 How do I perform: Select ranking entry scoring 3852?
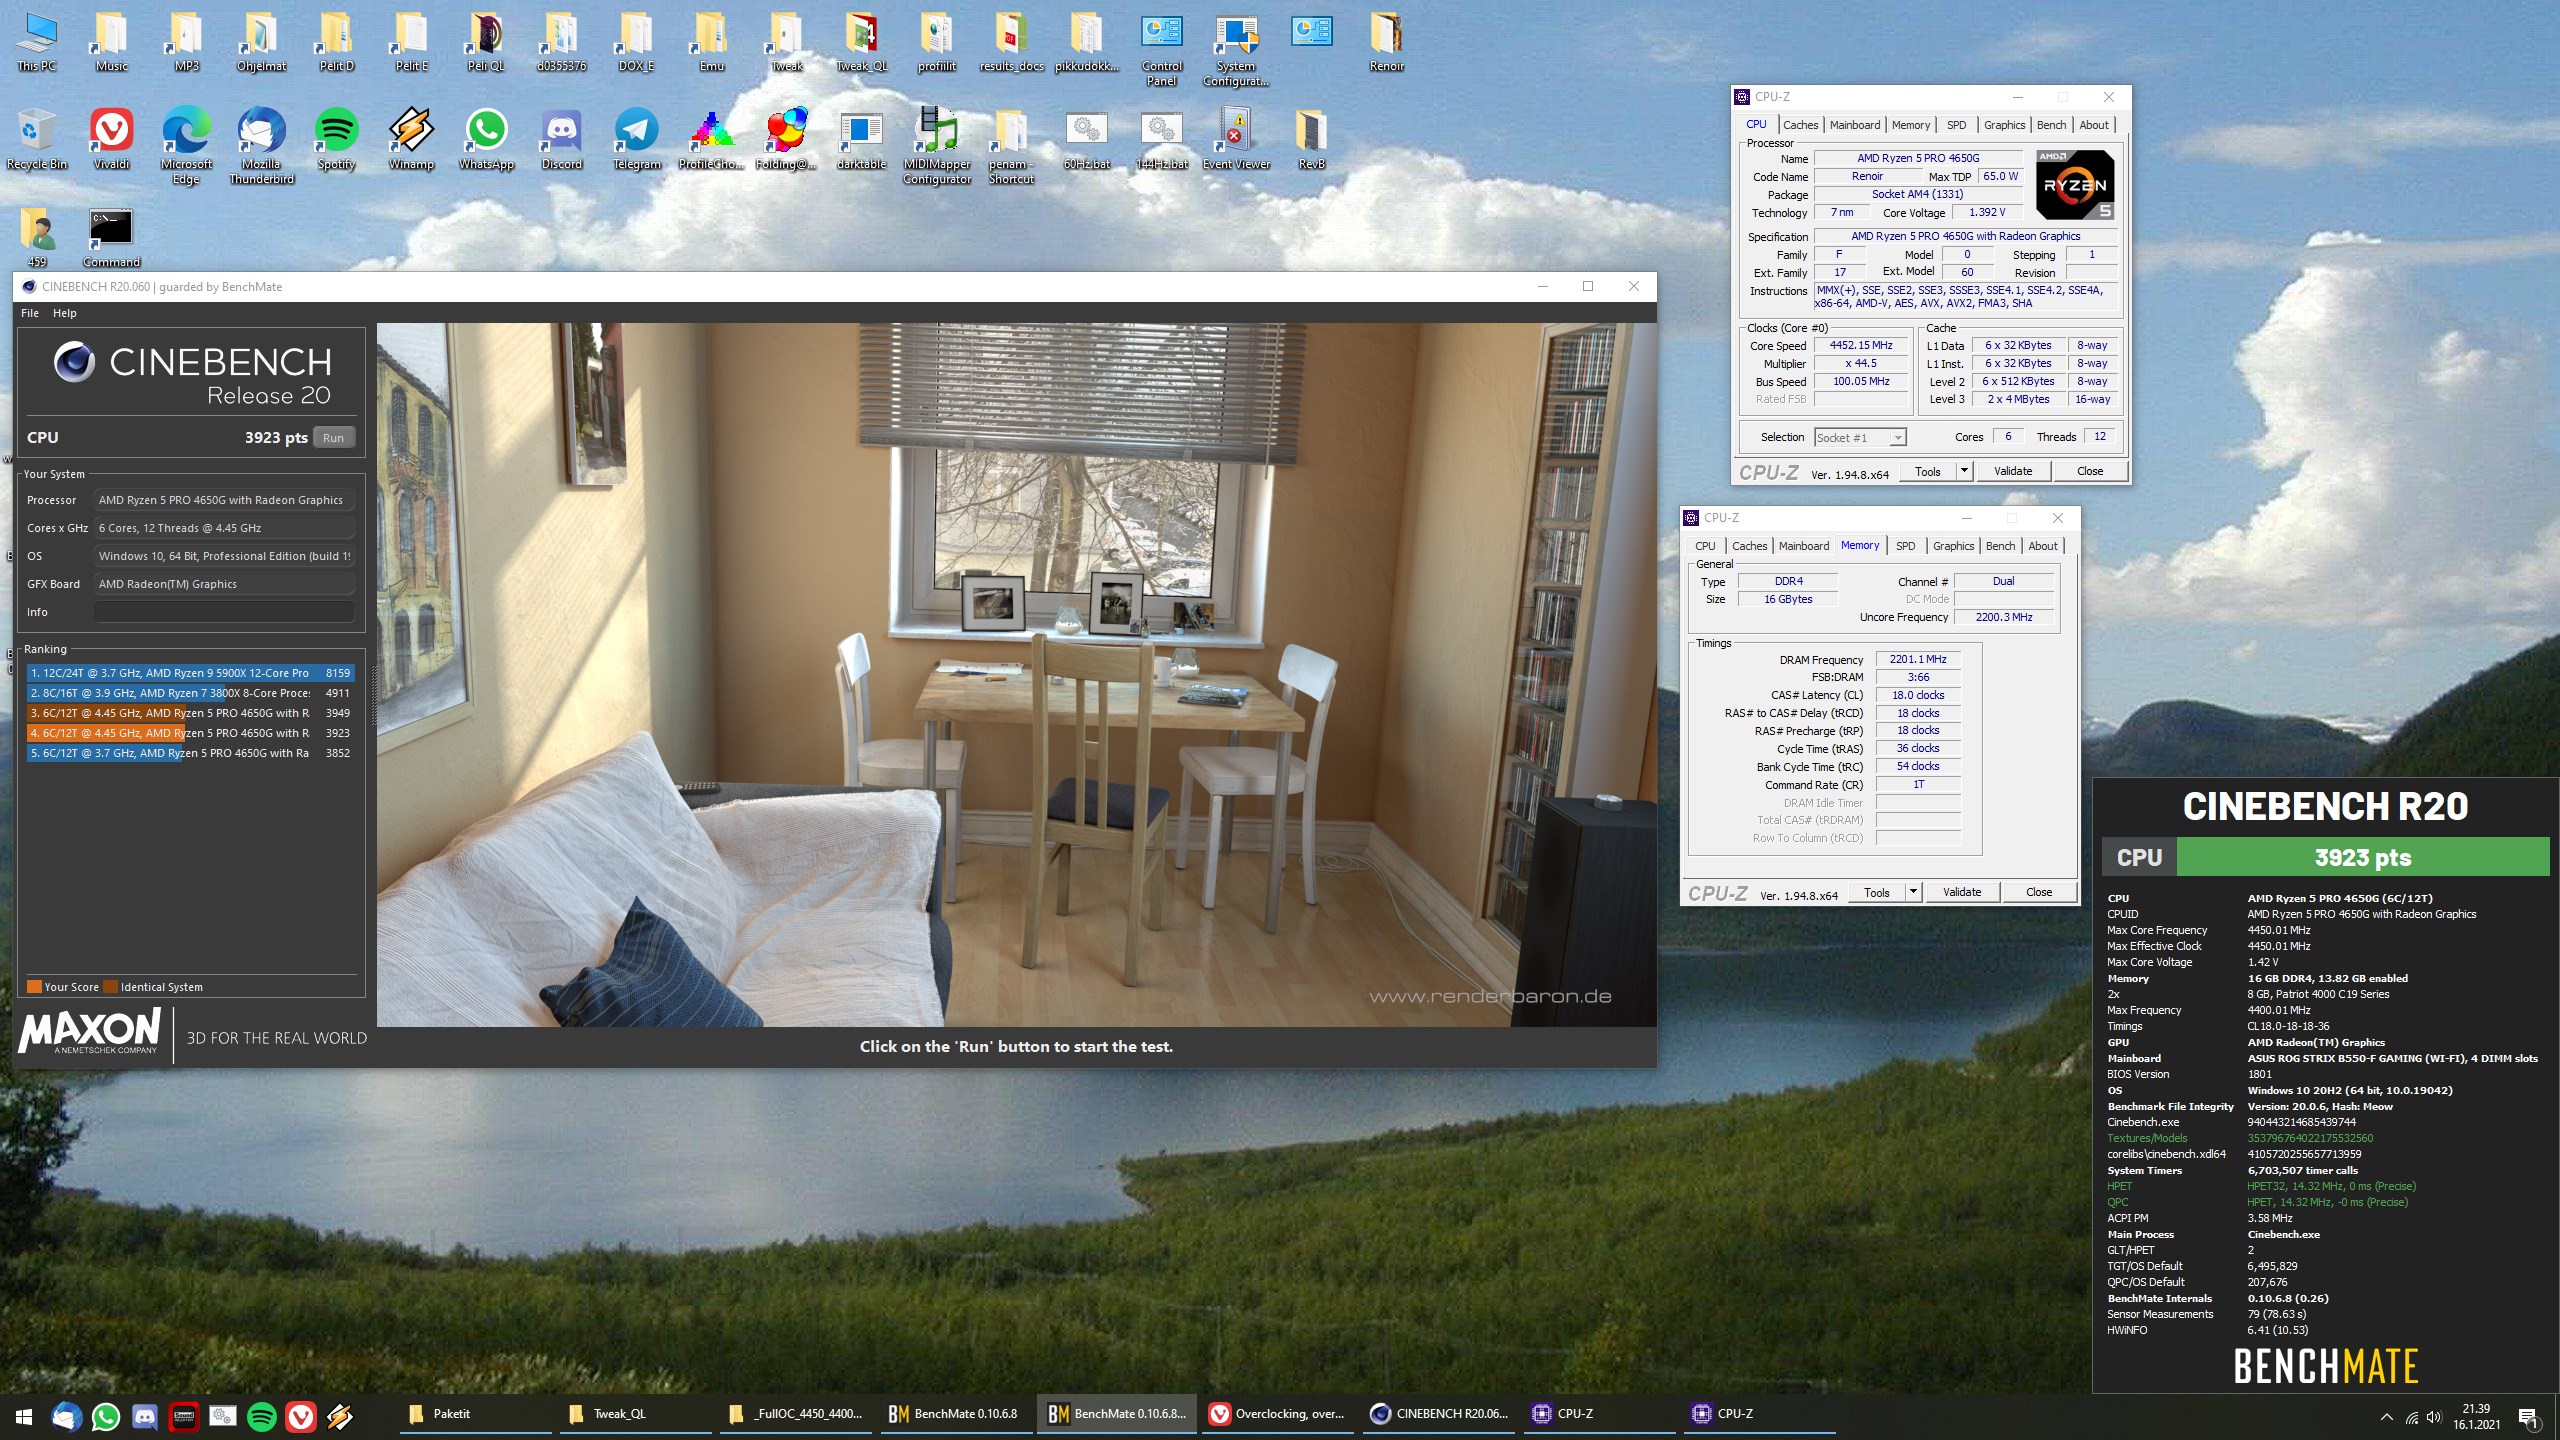coord(190,753)
